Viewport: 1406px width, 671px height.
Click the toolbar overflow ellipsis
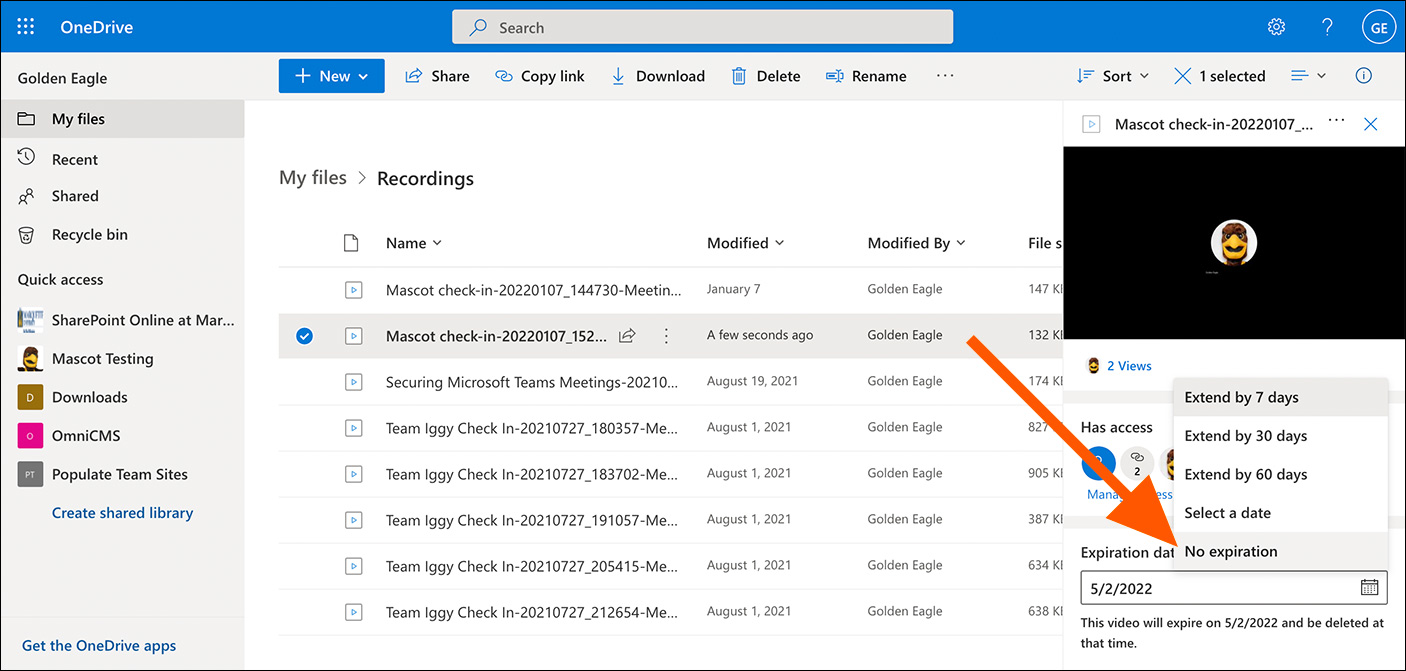pyautogui.click(x=945, y=76)
